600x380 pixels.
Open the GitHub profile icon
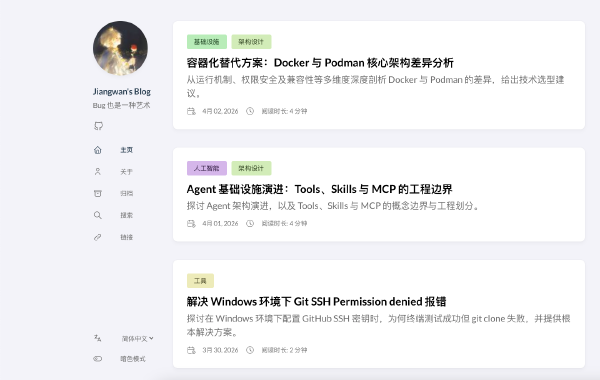click(x=98, y=126)
